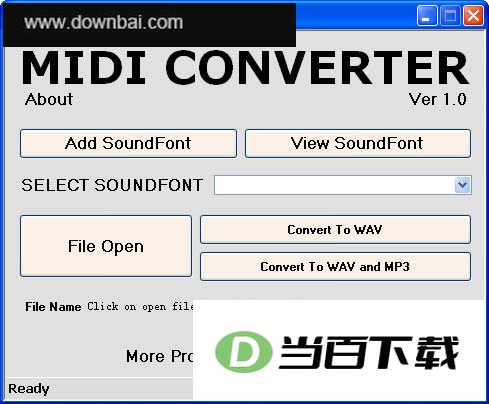Viewport: 489px width, 404px height.
Task: Open the About link
Action: point(49,99)
